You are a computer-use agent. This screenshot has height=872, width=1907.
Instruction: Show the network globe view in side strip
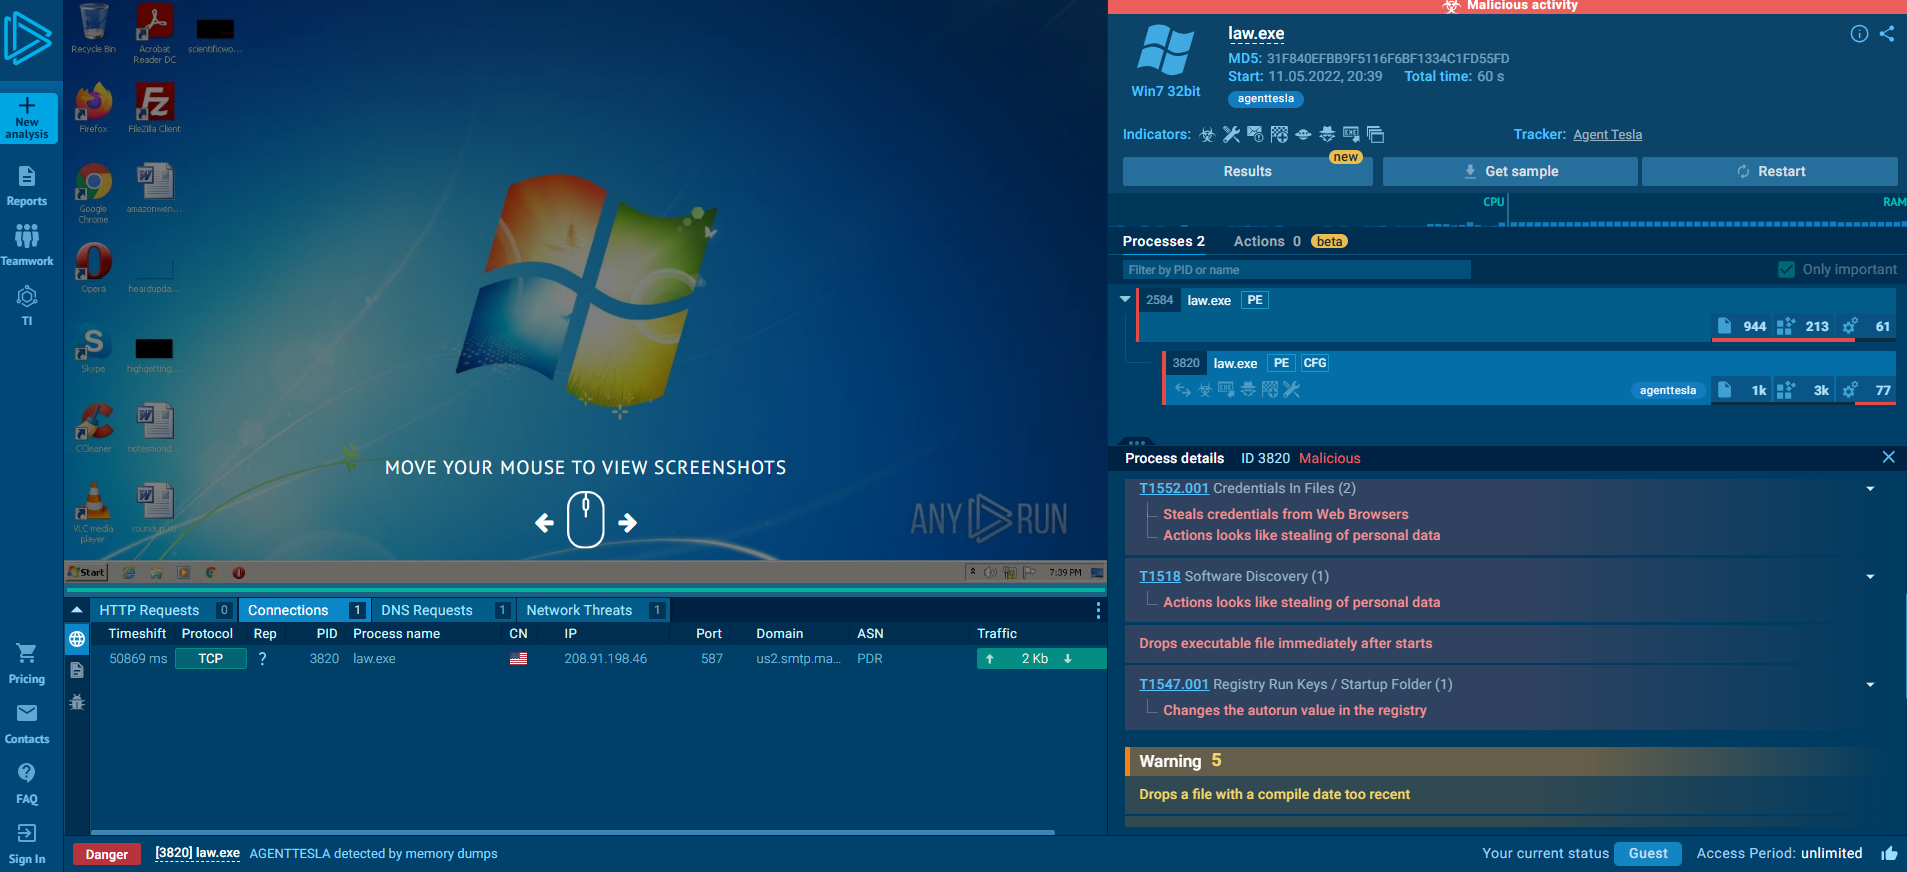(77, 639)
